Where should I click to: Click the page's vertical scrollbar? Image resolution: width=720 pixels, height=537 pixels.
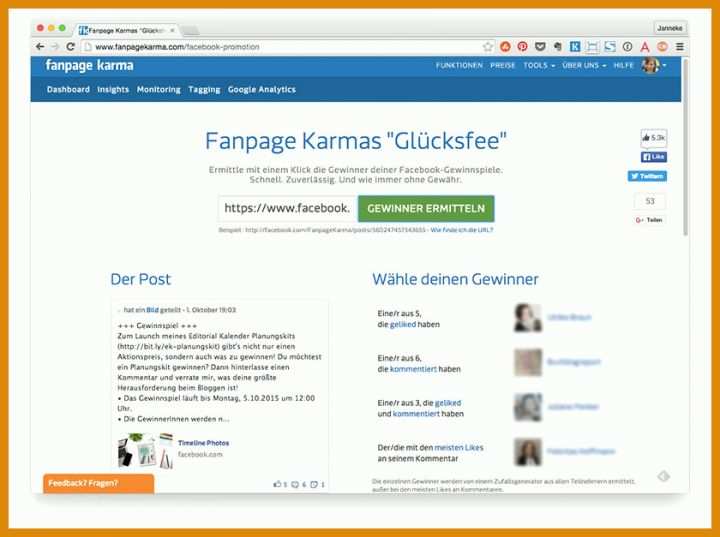(x=686, y=147)
